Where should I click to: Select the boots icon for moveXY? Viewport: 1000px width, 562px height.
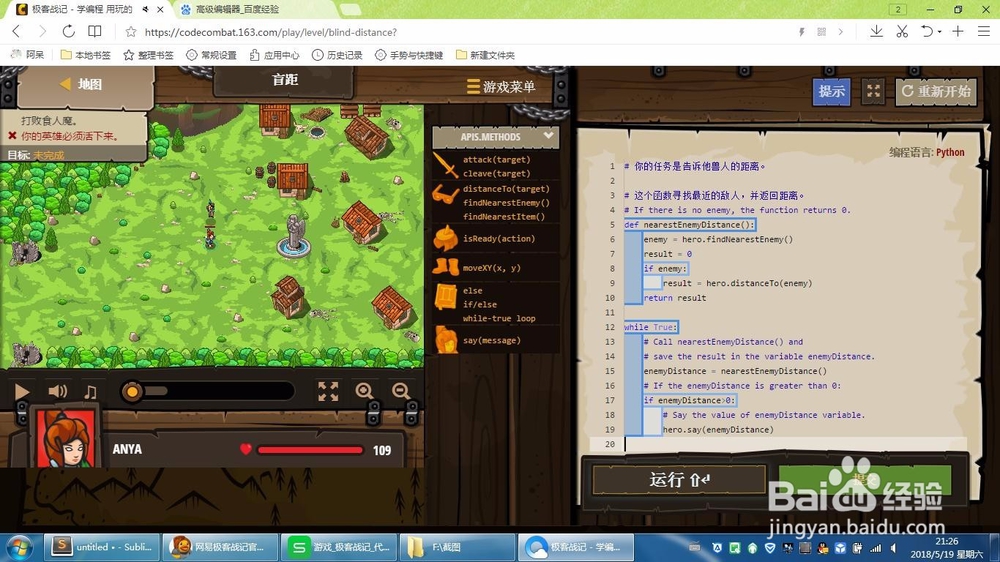[x=445, y=267]
